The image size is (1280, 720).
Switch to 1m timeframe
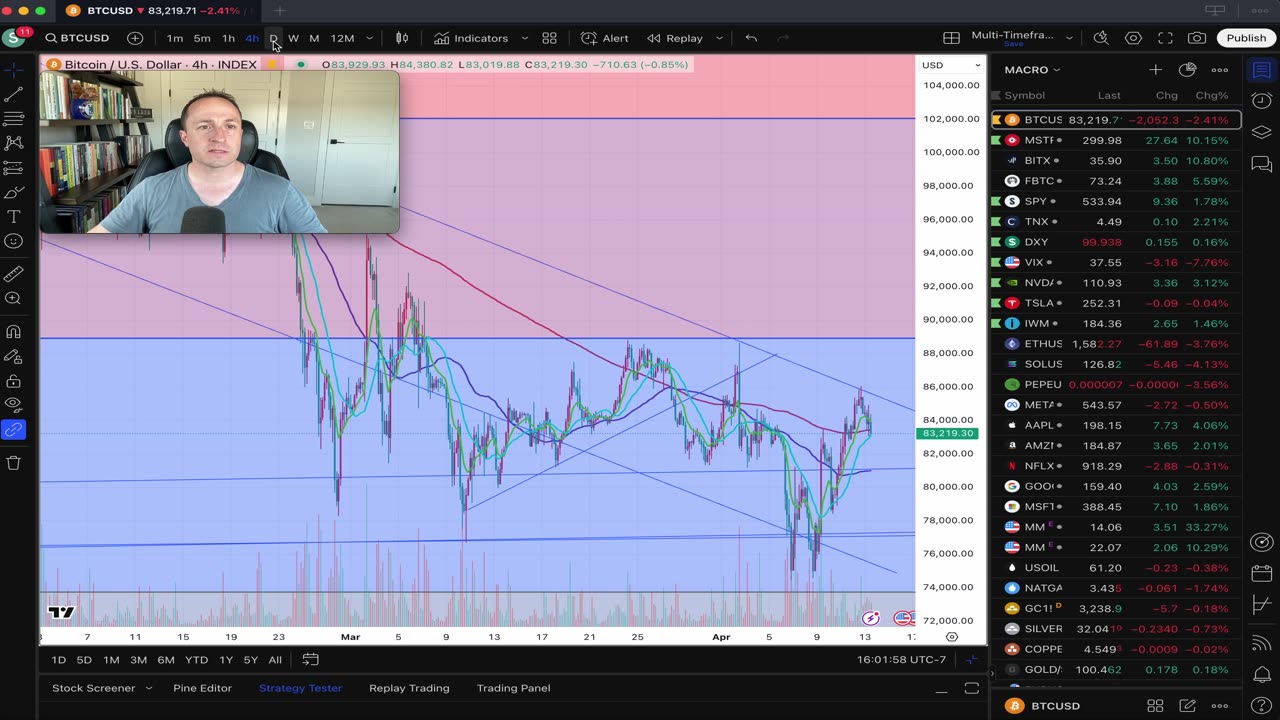pyautogui.click(x=175, y=38)
